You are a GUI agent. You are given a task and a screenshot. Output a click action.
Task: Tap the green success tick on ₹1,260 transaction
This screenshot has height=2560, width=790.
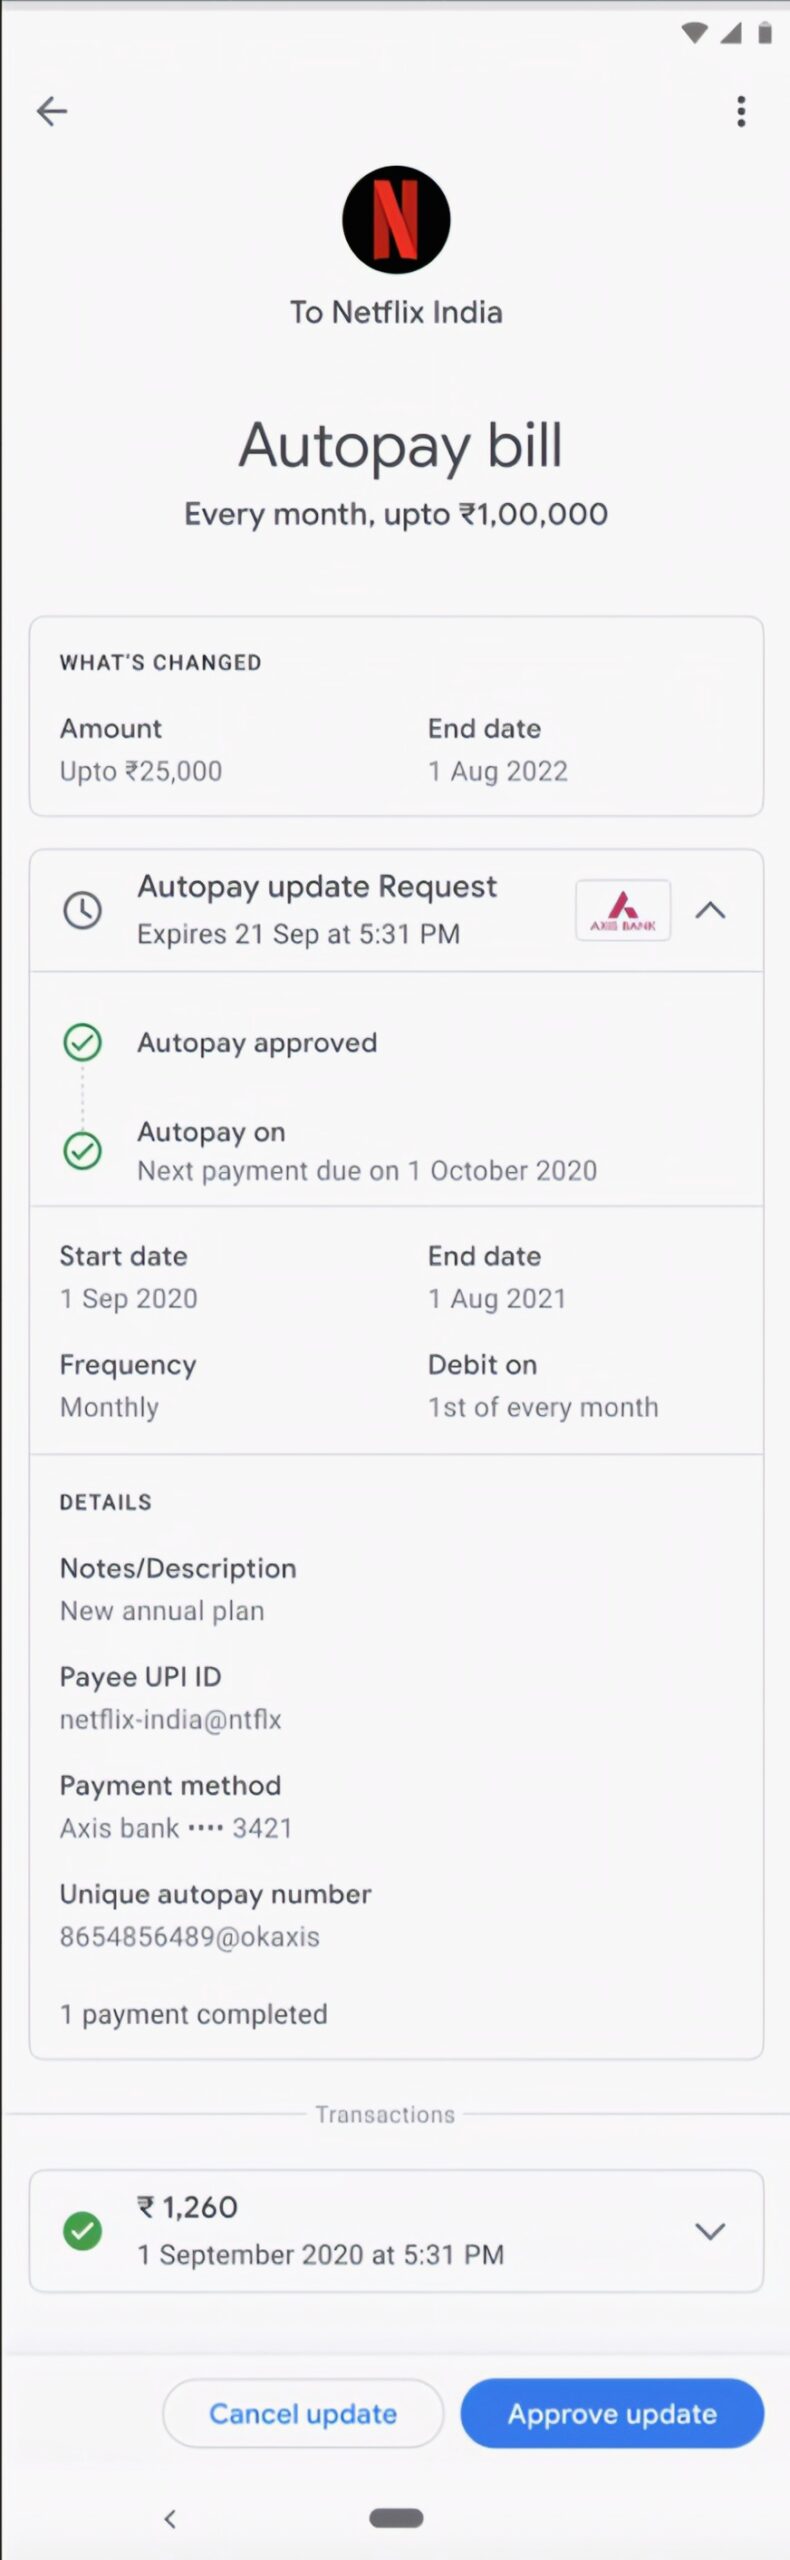[x=82, y=2230]
